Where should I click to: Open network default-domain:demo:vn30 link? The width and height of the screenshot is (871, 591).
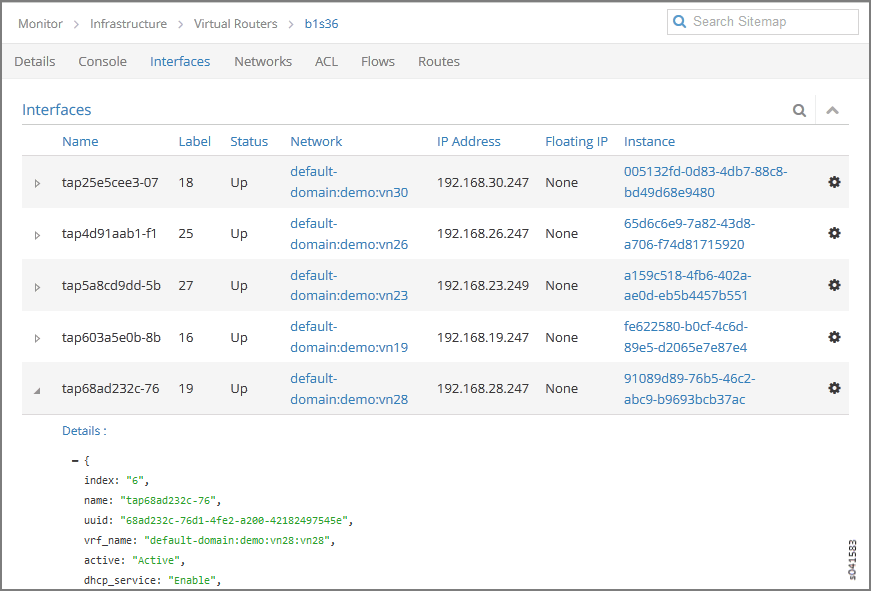point(348,182)
